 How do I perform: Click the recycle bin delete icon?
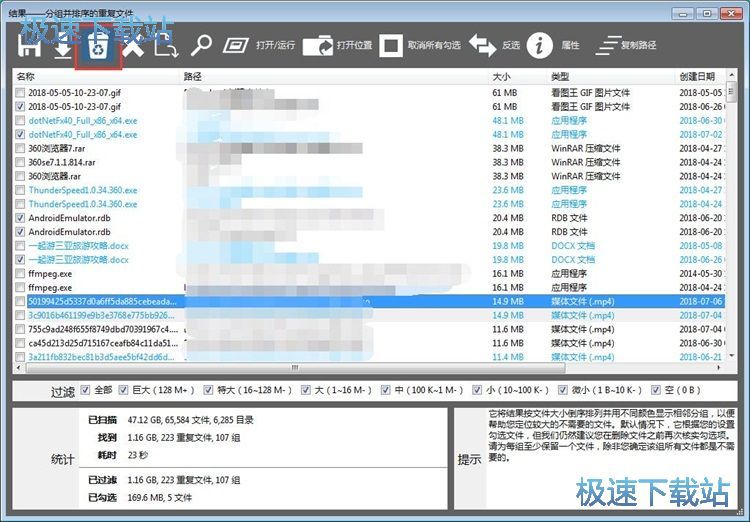(x=99, y=48)
